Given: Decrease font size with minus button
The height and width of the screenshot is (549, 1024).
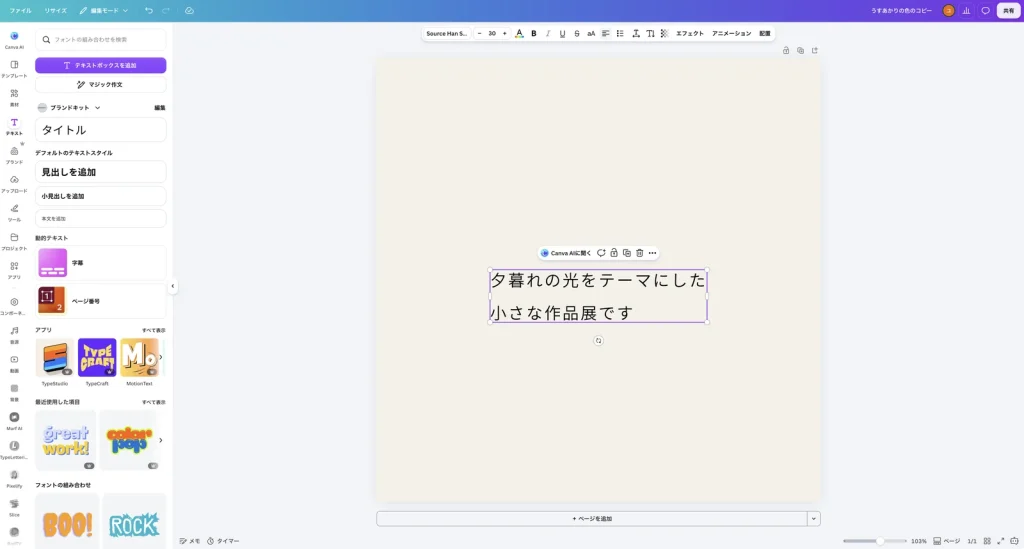Looking at the screenshot, I should tap(479, 33).
